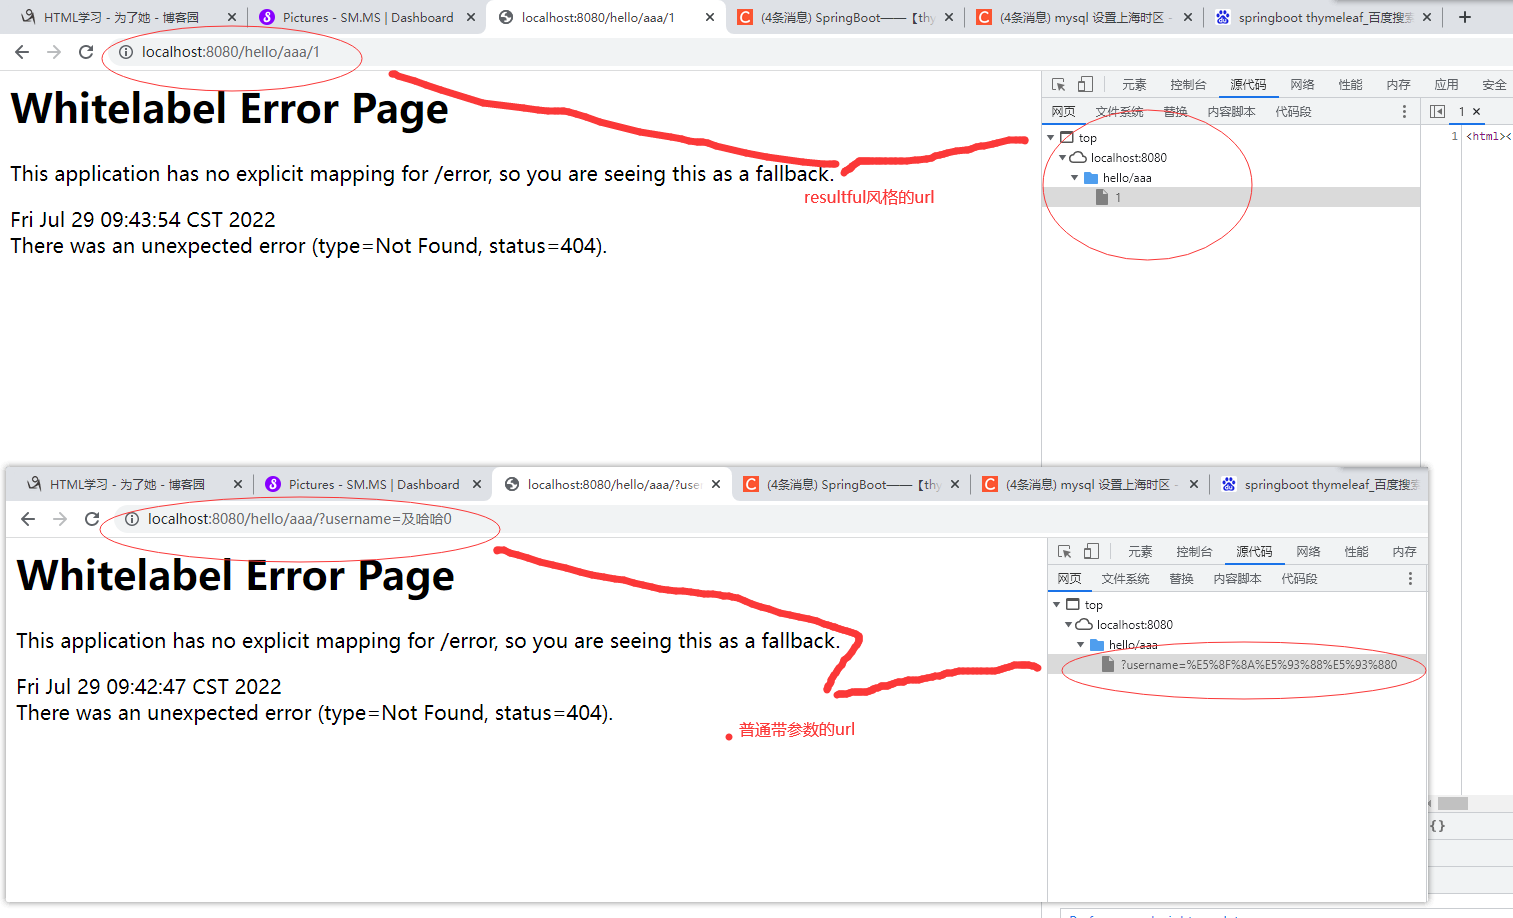Collapse localhost:8080 node in lower DevTools

tap(1069, 625)
